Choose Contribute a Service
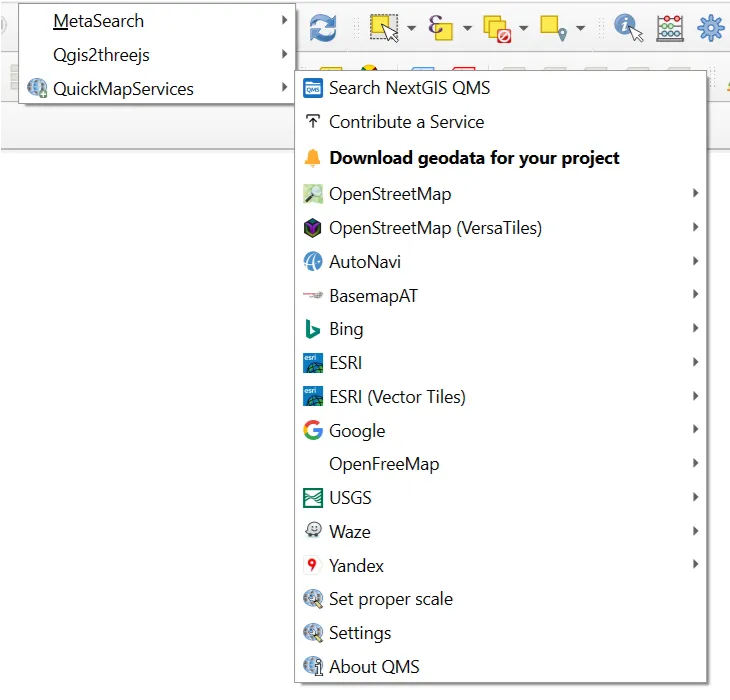The height and width of the screenshot is (700, 730). point(501,122)
